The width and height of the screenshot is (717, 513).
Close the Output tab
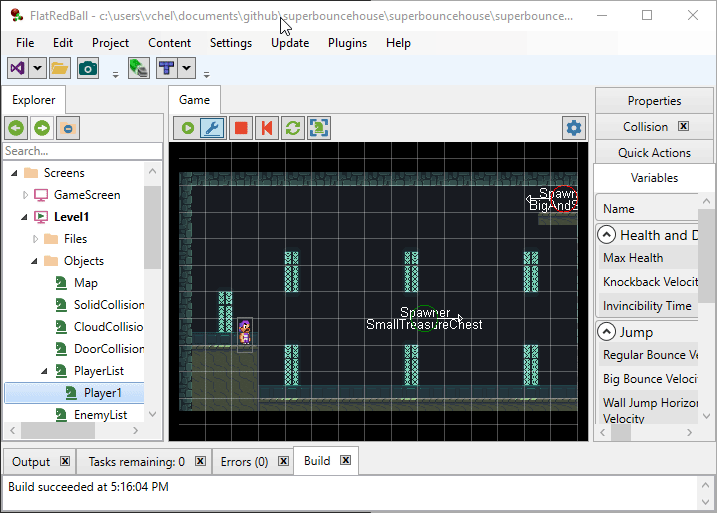[x=65, y=461]
